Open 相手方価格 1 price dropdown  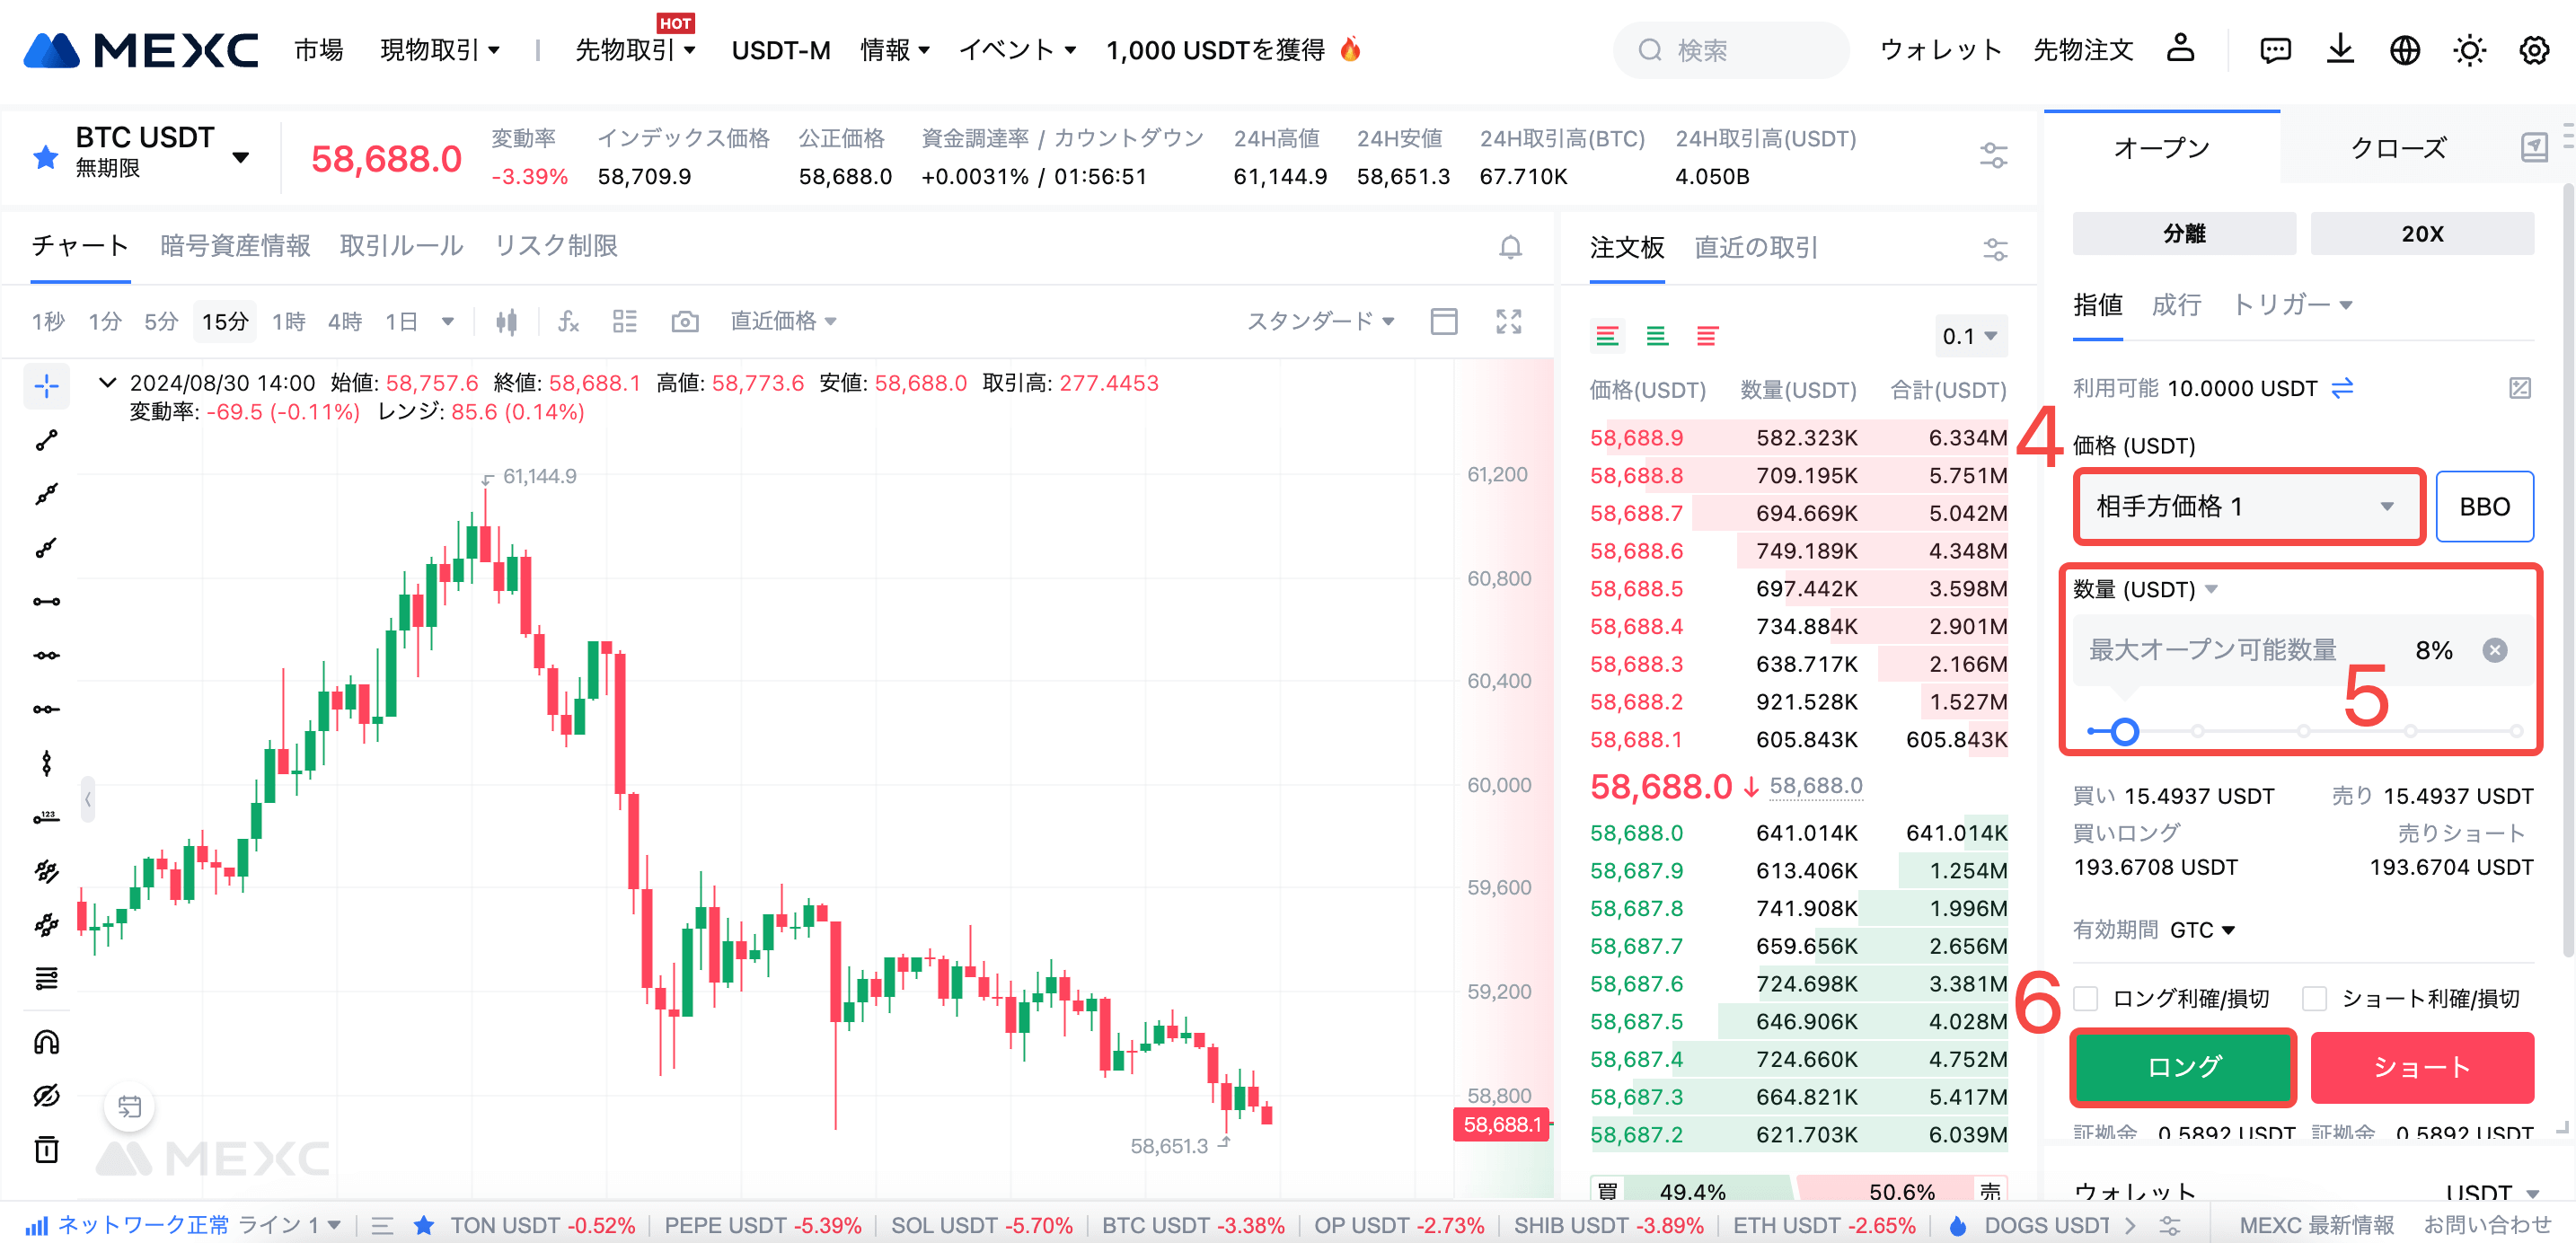[x=2249, y=506]
